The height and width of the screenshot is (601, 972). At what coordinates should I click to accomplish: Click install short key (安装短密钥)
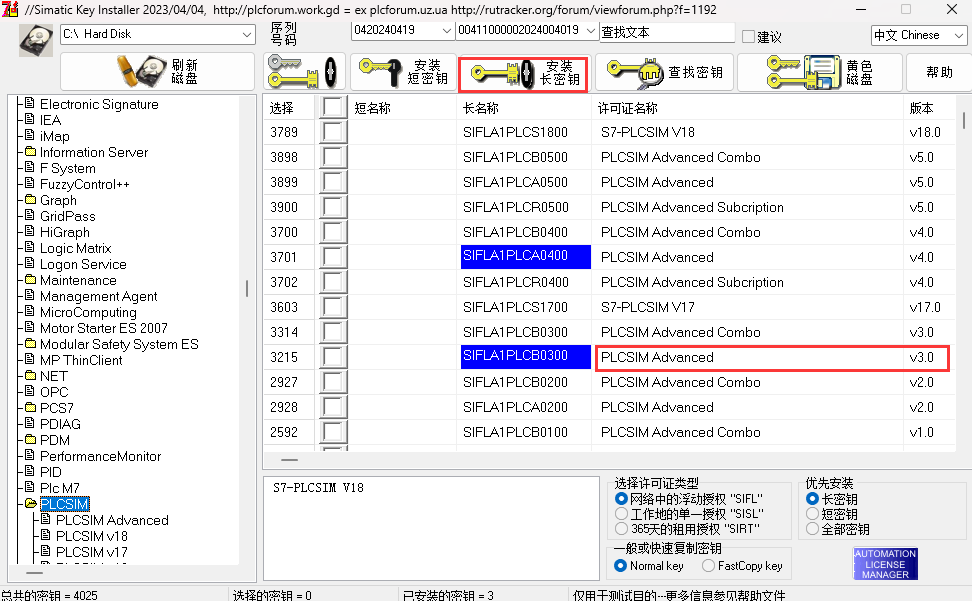(403, 72)
